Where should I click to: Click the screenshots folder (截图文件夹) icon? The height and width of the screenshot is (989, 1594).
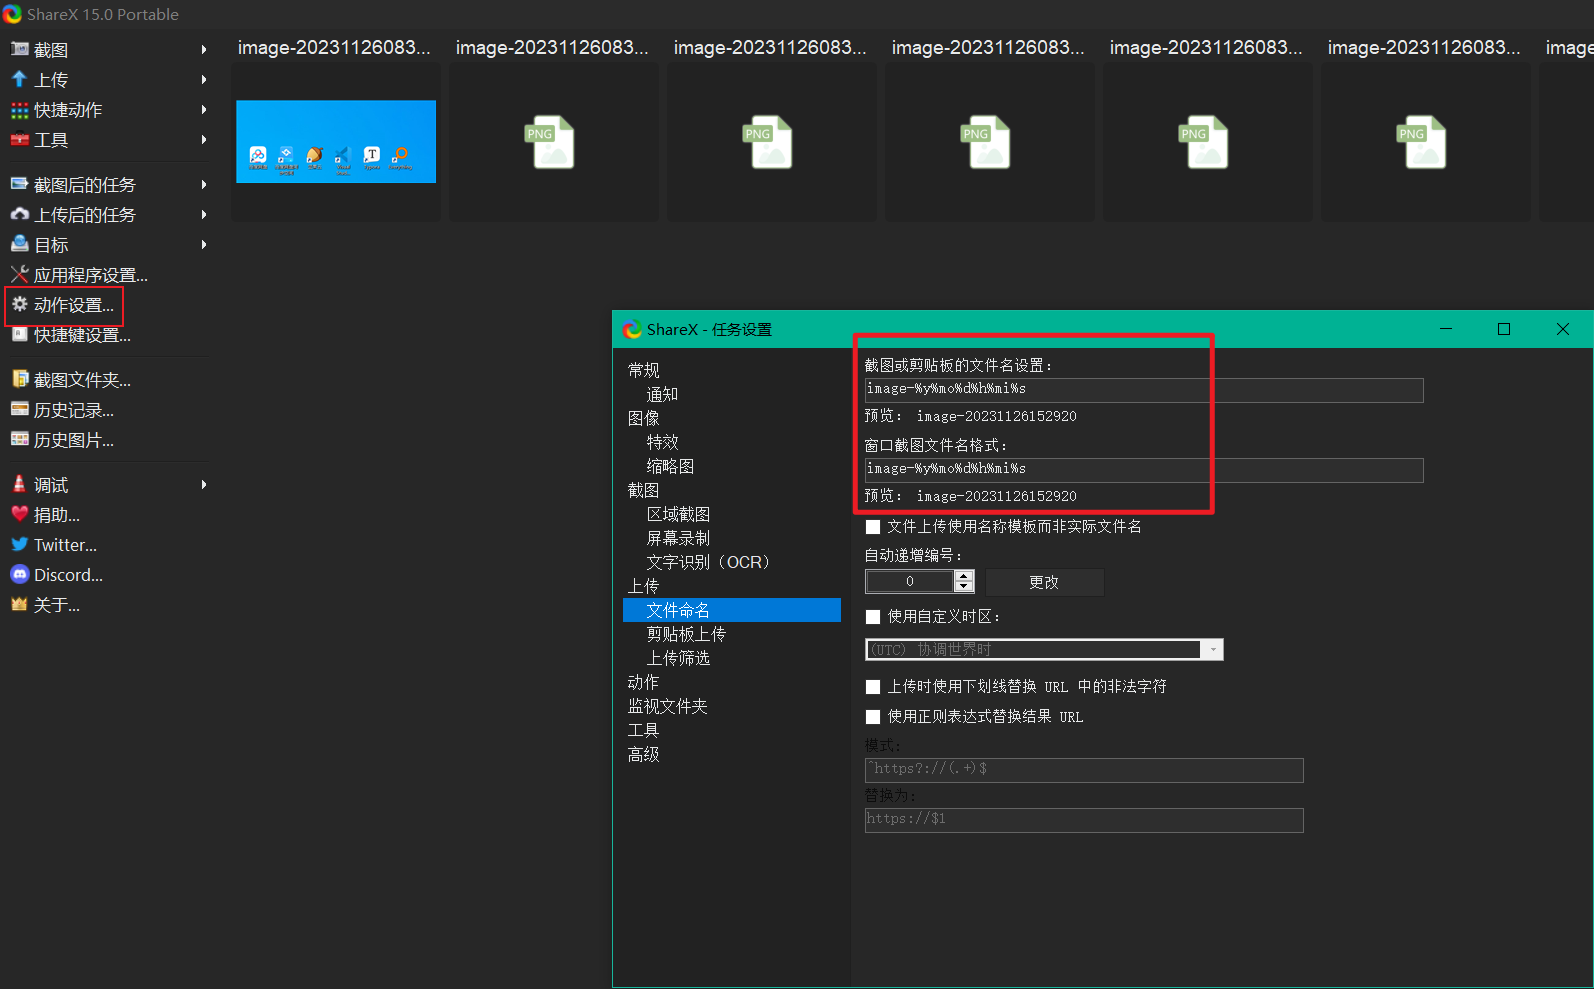(x=19, y=379)
